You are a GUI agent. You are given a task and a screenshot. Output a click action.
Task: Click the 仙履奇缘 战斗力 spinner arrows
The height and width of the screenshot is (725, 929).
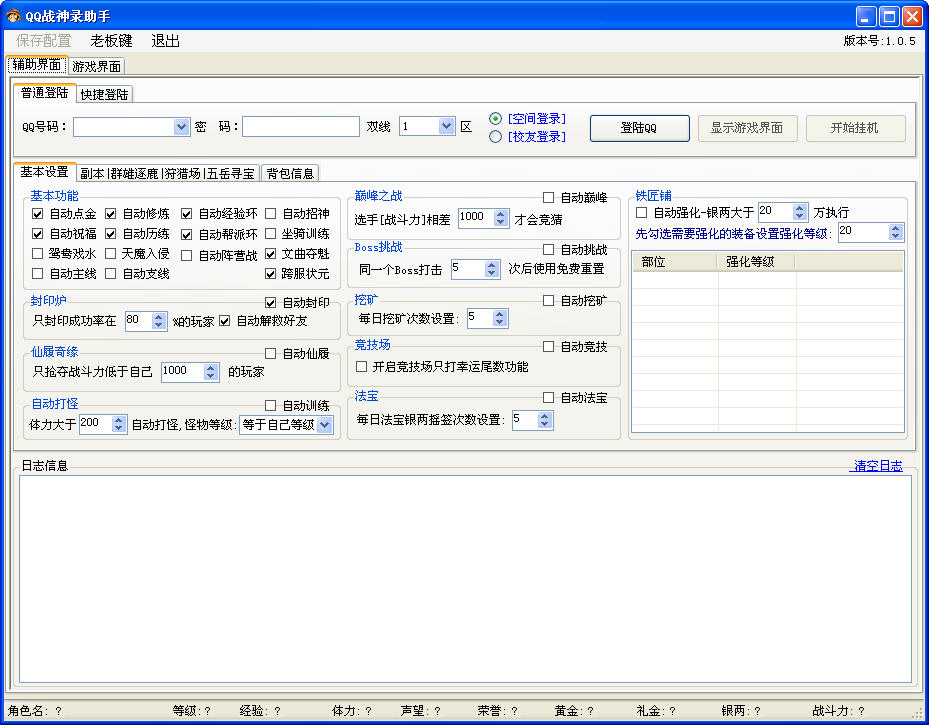[211, 372]
